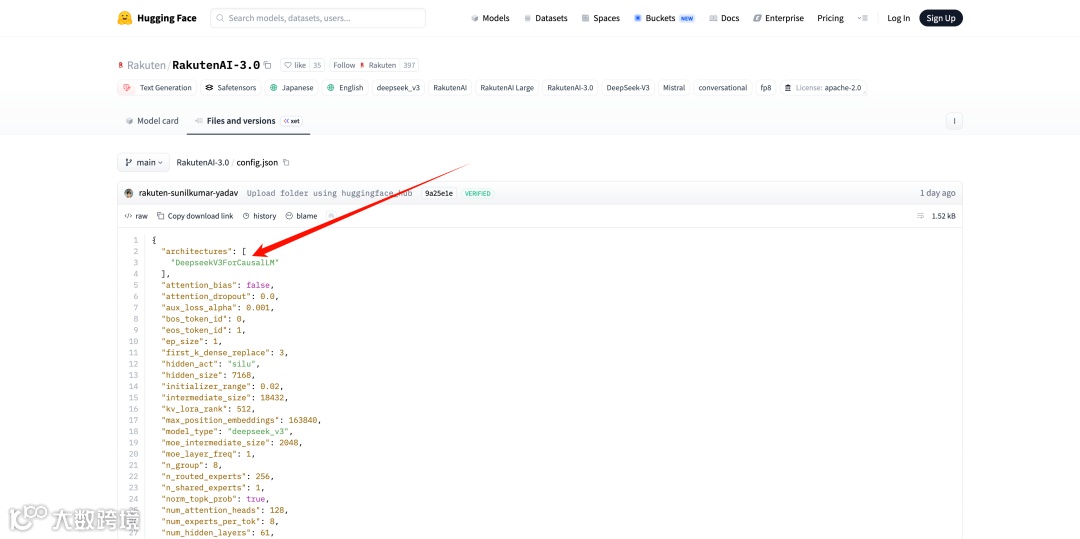1080x539 pixels.
Task: Click the 1 day ago timestamp
Action: pos(937,193)
